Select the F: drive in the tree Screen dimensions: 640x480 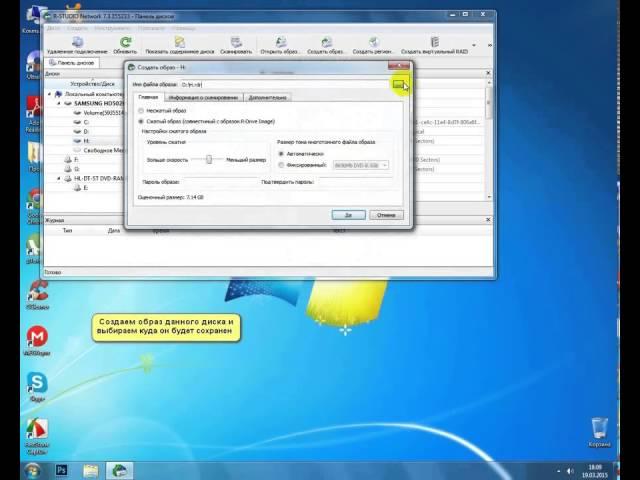coord(76,160)
